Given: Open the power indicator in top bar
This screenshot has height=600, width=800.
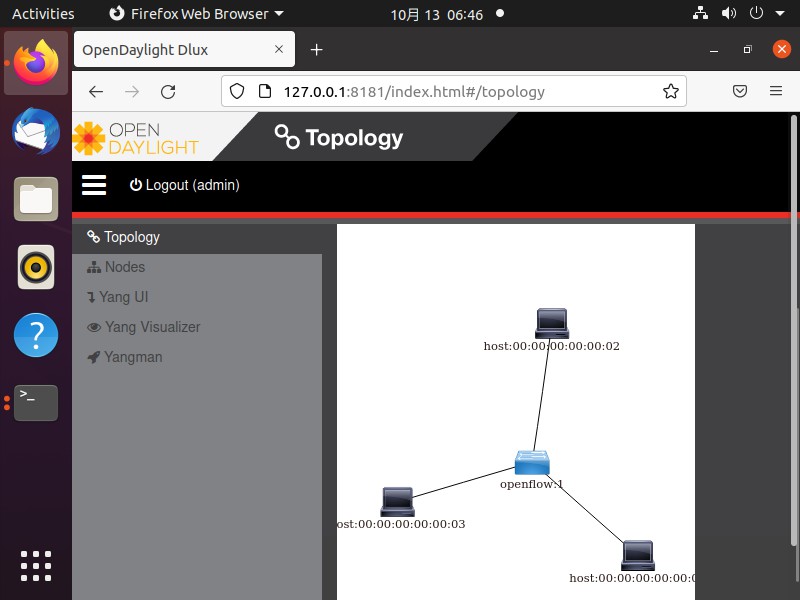Looking at the screenshot, I should (756, 13).
